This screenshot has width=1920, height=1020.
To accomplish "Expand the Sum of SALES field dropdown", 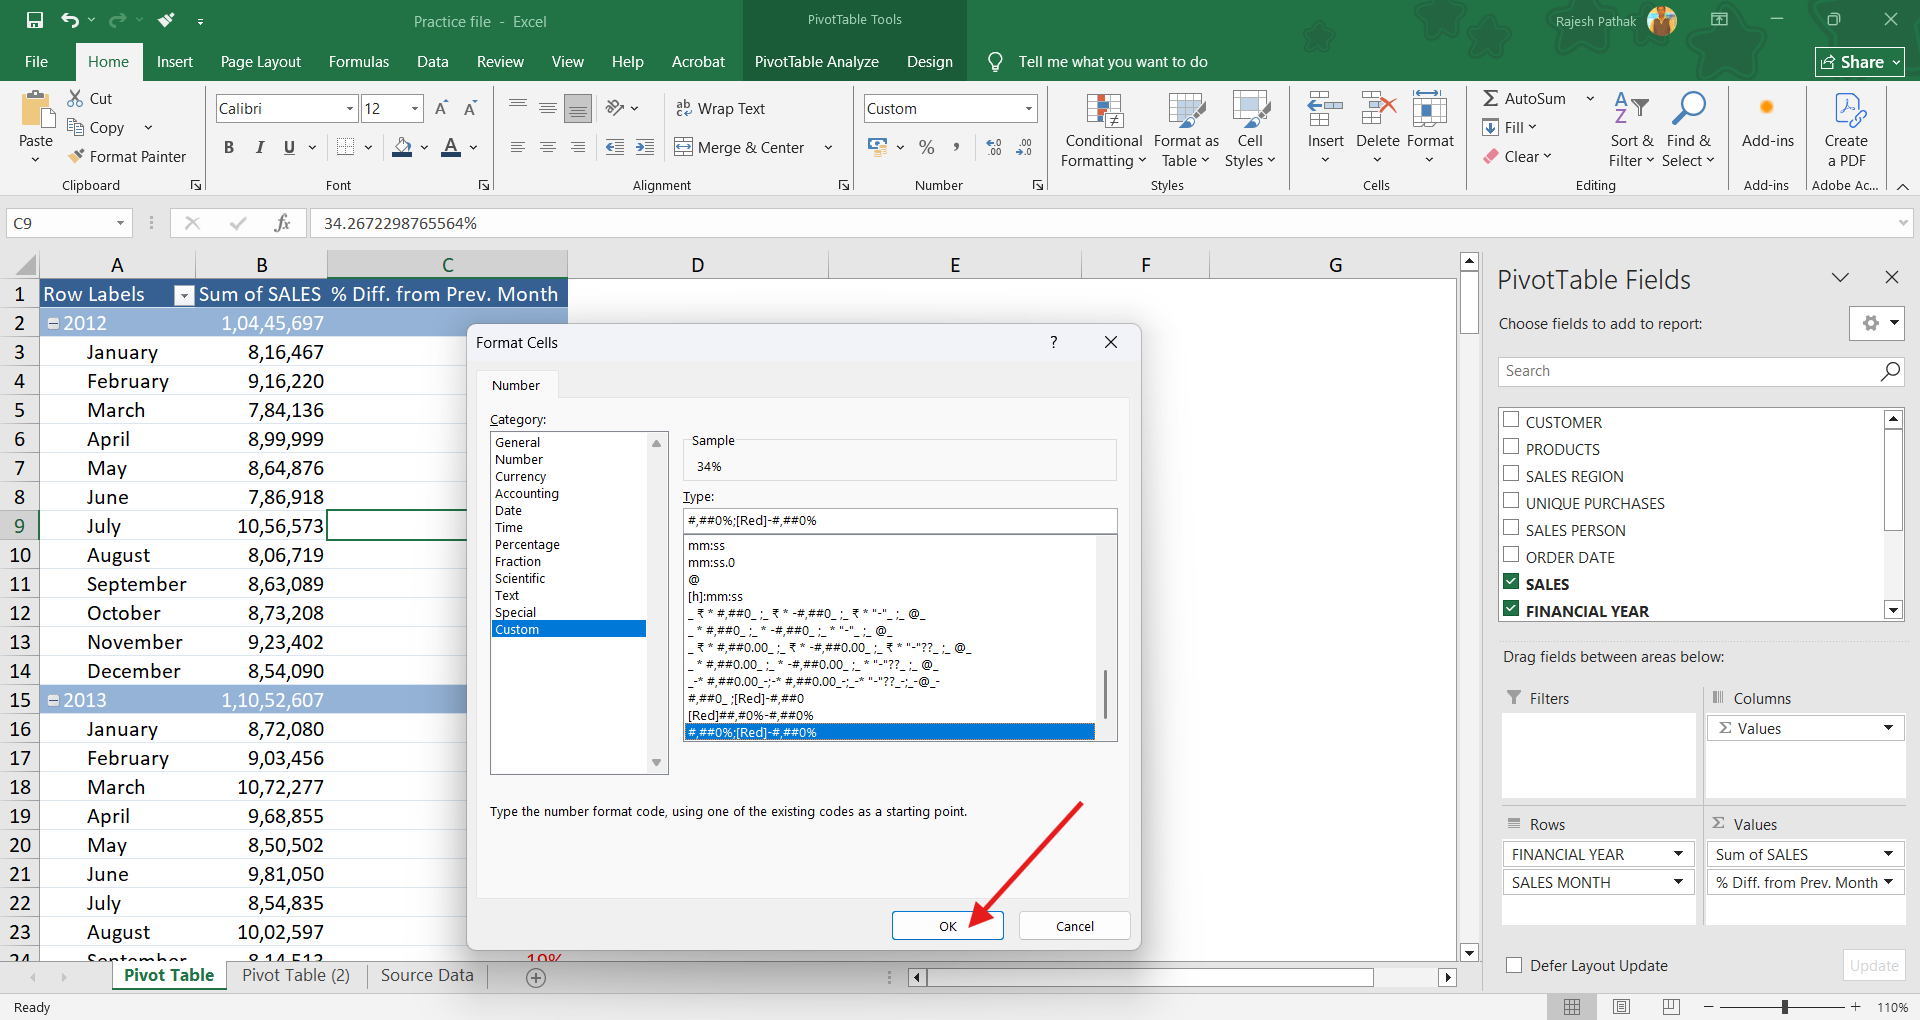I will pyautogui.click(x=1888, y=854).
